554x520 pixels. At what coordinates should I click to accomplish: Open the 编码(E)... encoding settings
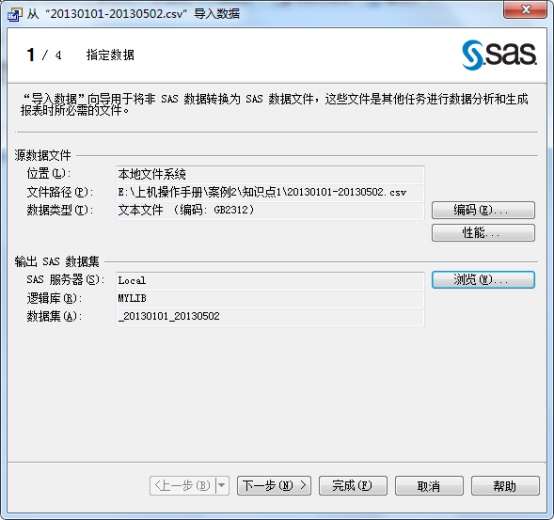pyautogui.click(x=483, y=210)
